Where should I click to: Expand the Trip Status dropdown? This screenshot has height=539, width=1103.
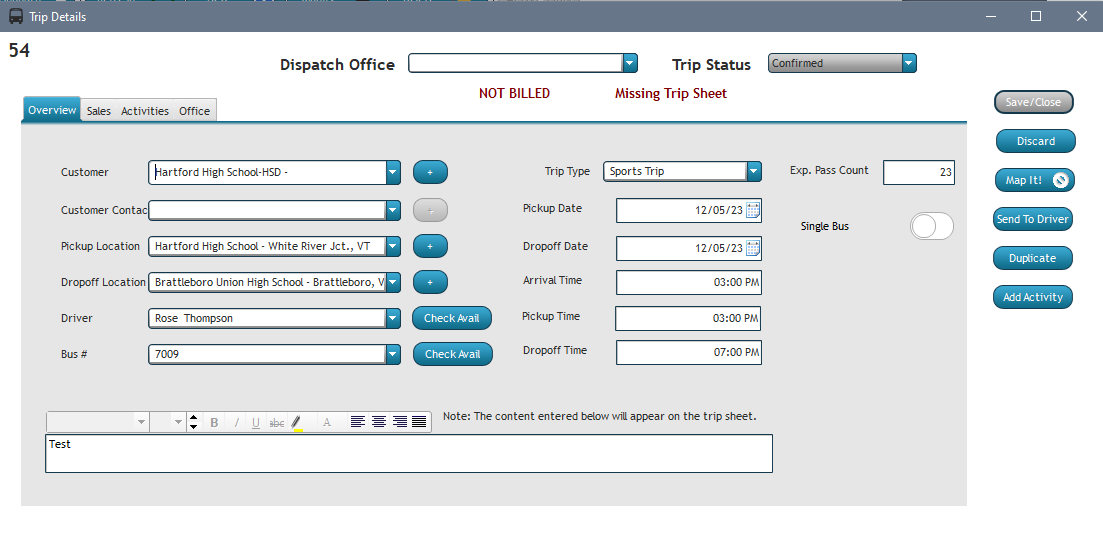click(908, 63)
